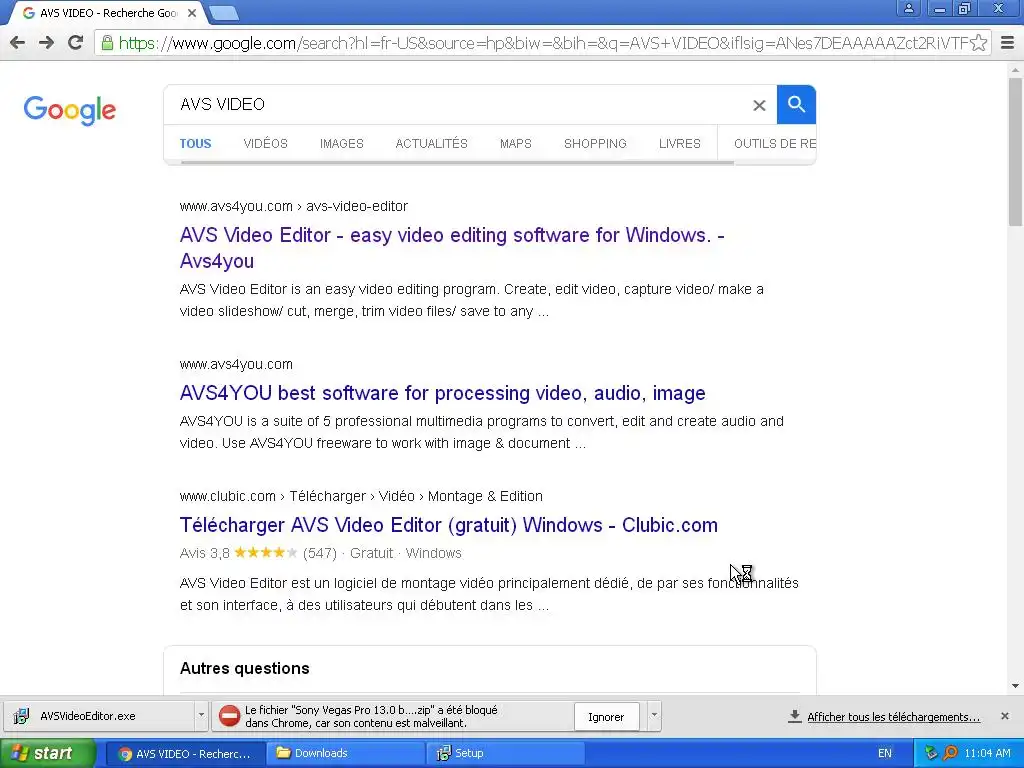Click the red blocked-download warning icon
Viewport: 1024px width, 768px height.
click(229, 716)
